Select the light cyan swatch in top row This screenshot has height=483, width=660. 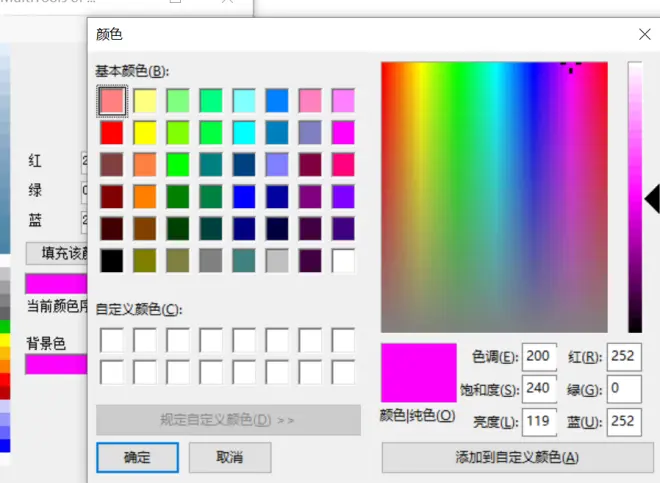point(244,101)
